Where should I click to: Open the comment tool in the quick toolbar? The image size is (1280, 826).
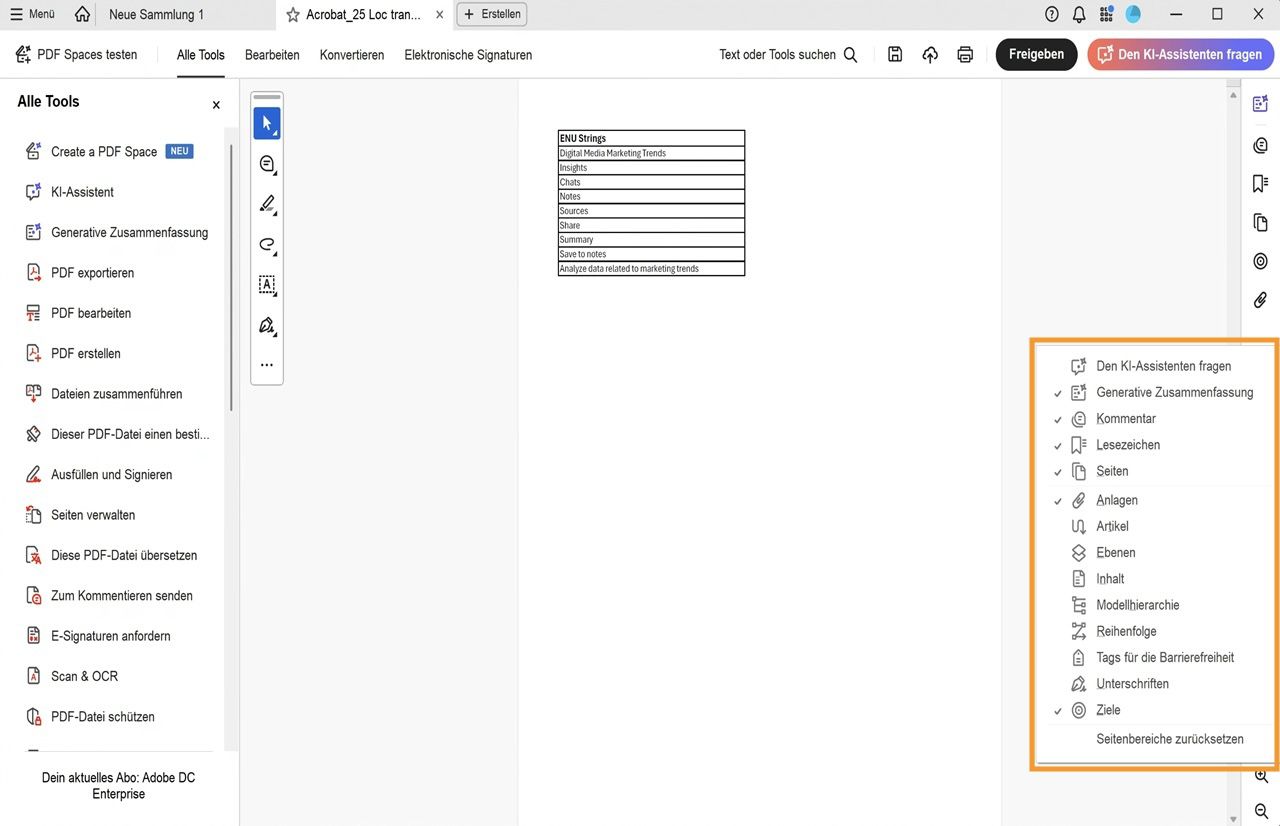point(266,163)
